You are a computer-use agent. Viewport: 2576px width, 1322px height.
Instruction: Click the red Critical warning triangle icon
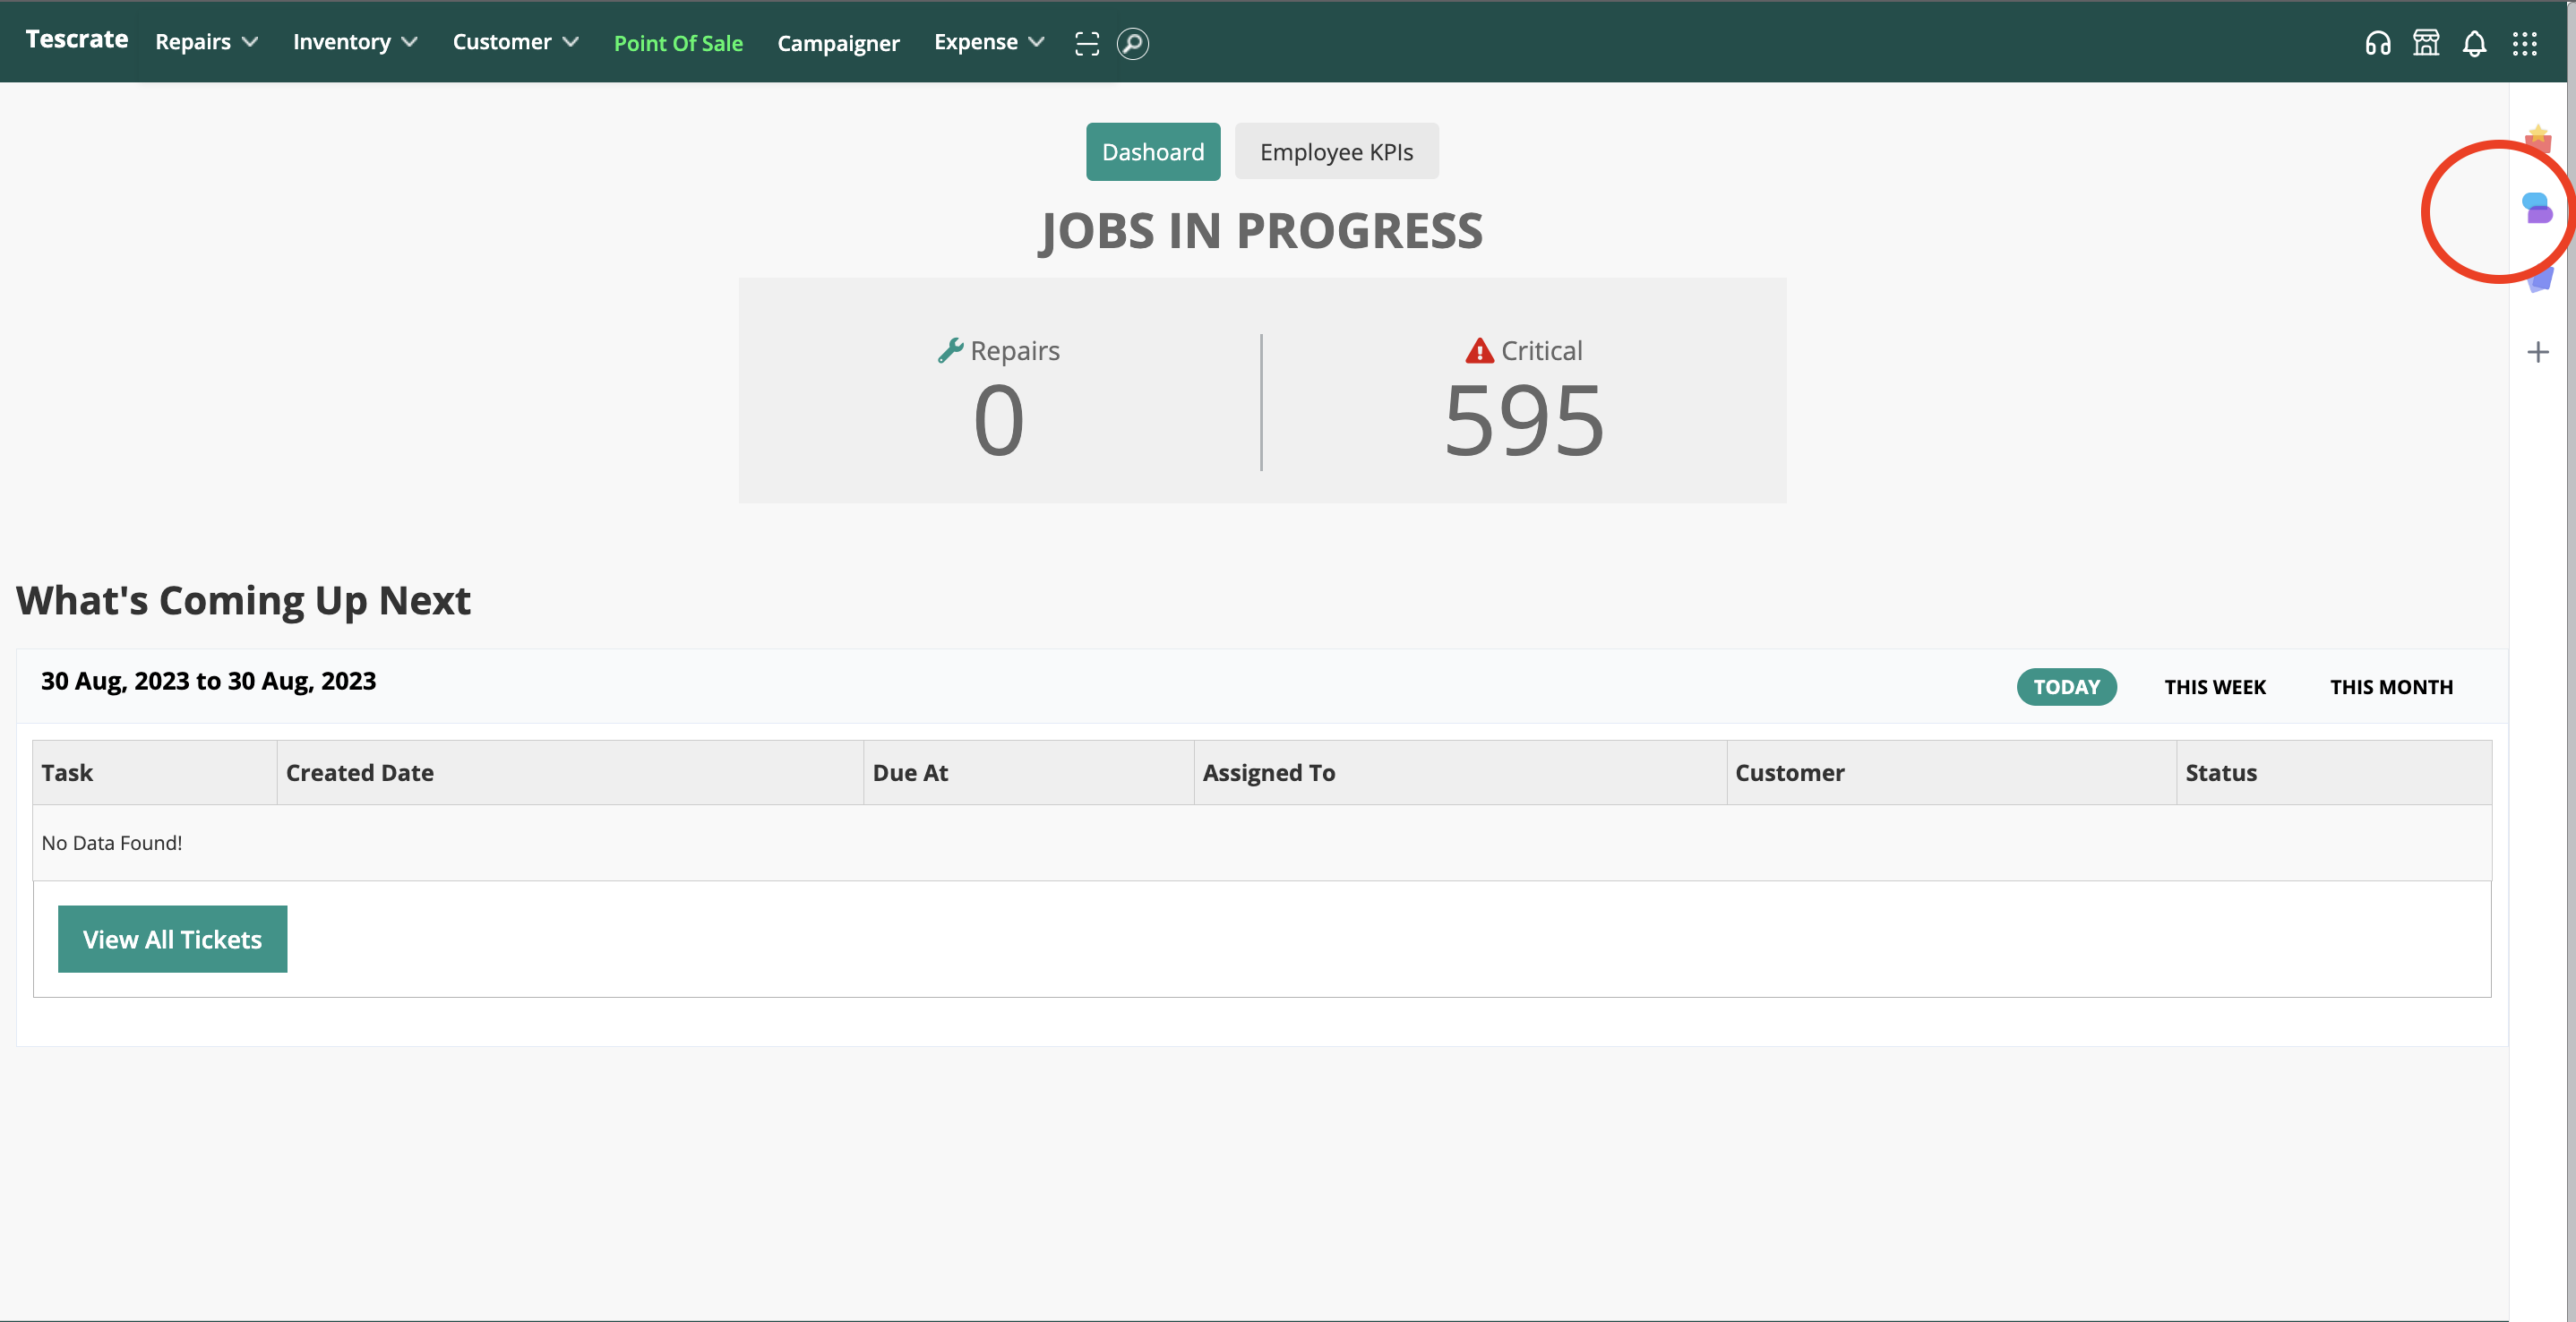(x=1479, y=350)
